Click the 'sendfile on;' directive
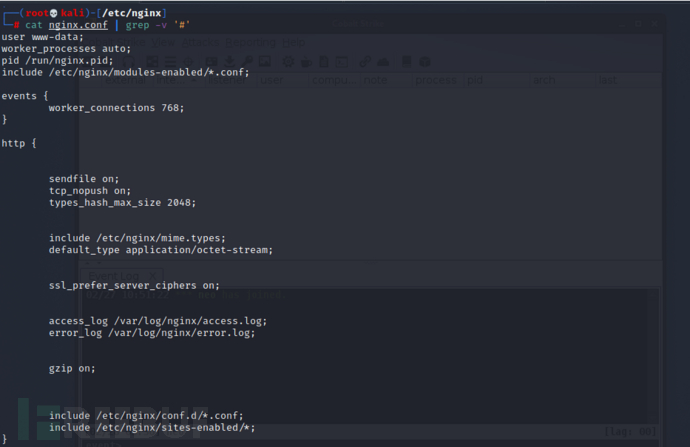This screenshot has height=447, width=690. tap(83, 179)
